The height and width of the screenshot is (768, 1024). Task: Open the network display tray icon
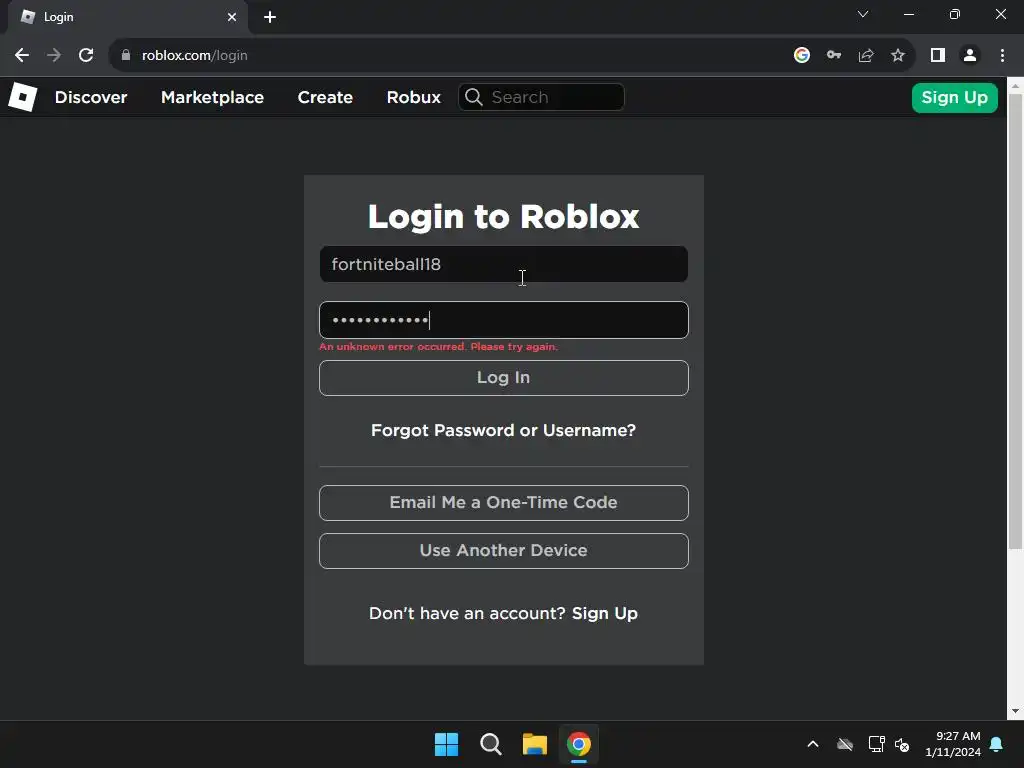876,744
